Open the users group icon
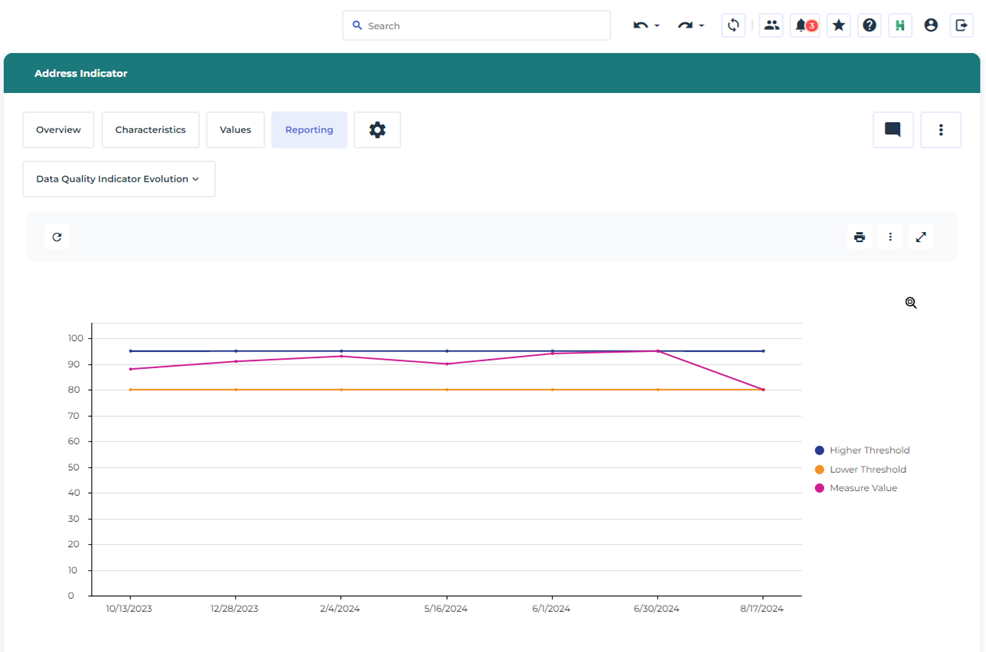The image size is (986, 652). click(x=771, y=26)
